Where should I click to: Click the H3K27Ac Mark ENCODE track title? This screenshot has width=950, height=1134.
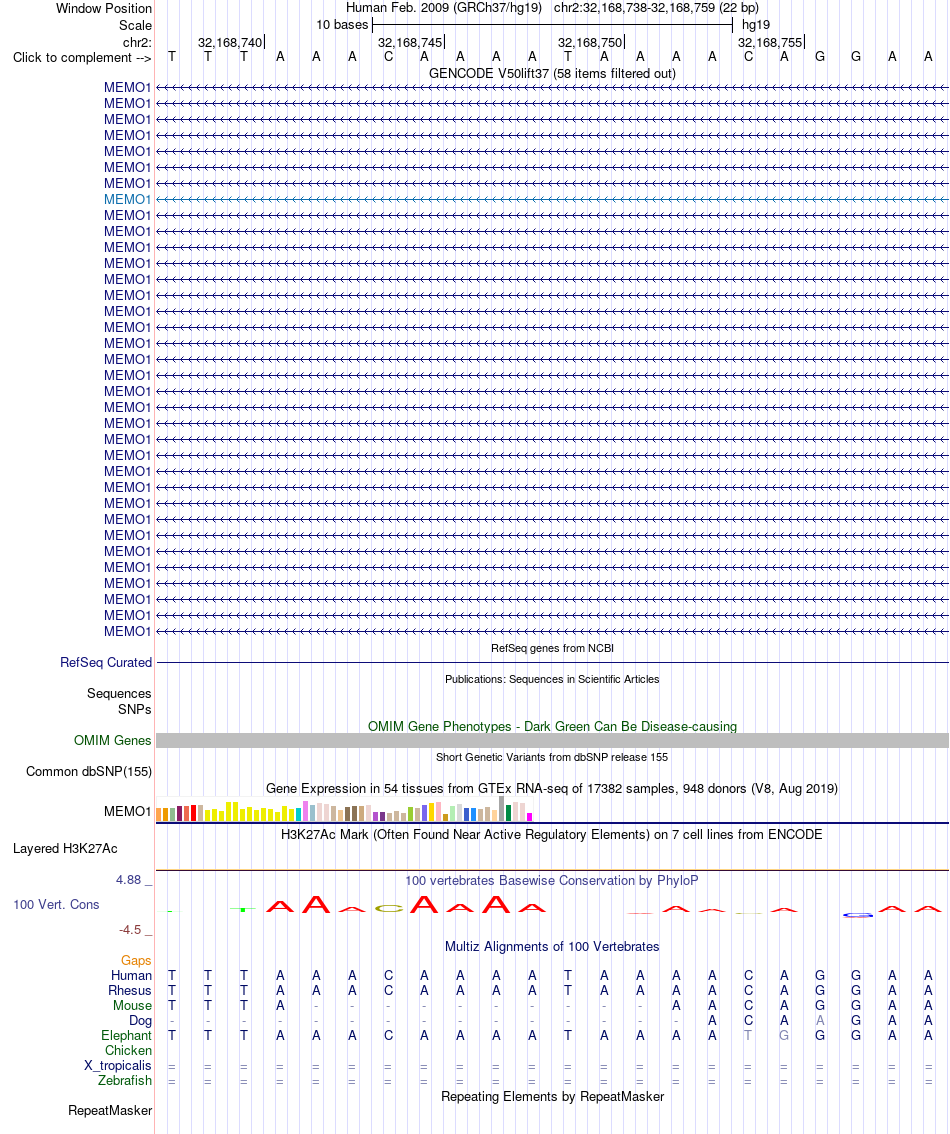(552, 835)
